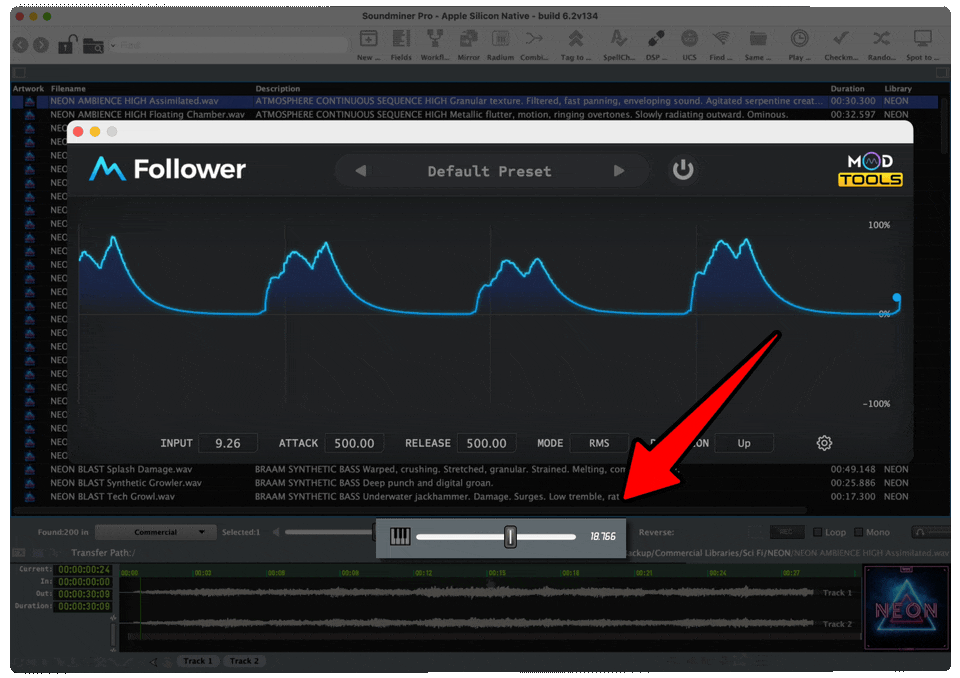This screenshot has height=678, width=960.
Task: Click the Mirror toolbar icon
Action: click(468, 39)
